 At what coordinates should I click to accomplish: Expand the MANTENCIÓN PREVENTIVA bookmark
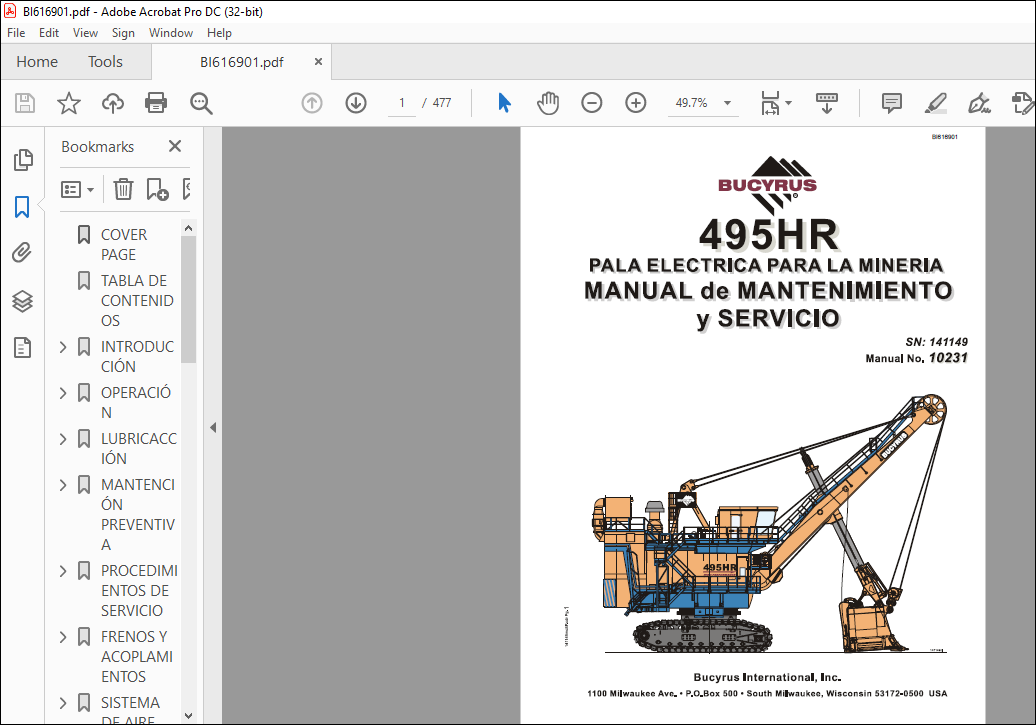click(x=63, y=485)
